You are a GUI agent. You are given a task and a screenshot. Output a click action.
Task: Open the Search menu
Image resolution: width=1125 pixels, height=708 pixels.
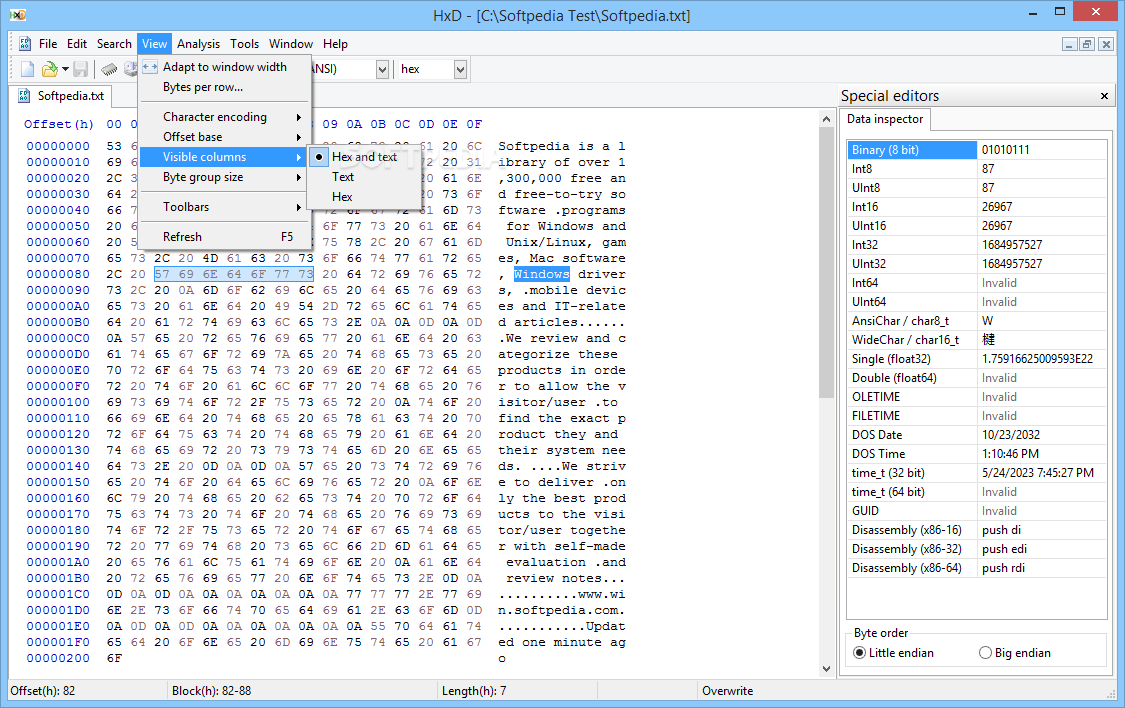tap(114, 44)
